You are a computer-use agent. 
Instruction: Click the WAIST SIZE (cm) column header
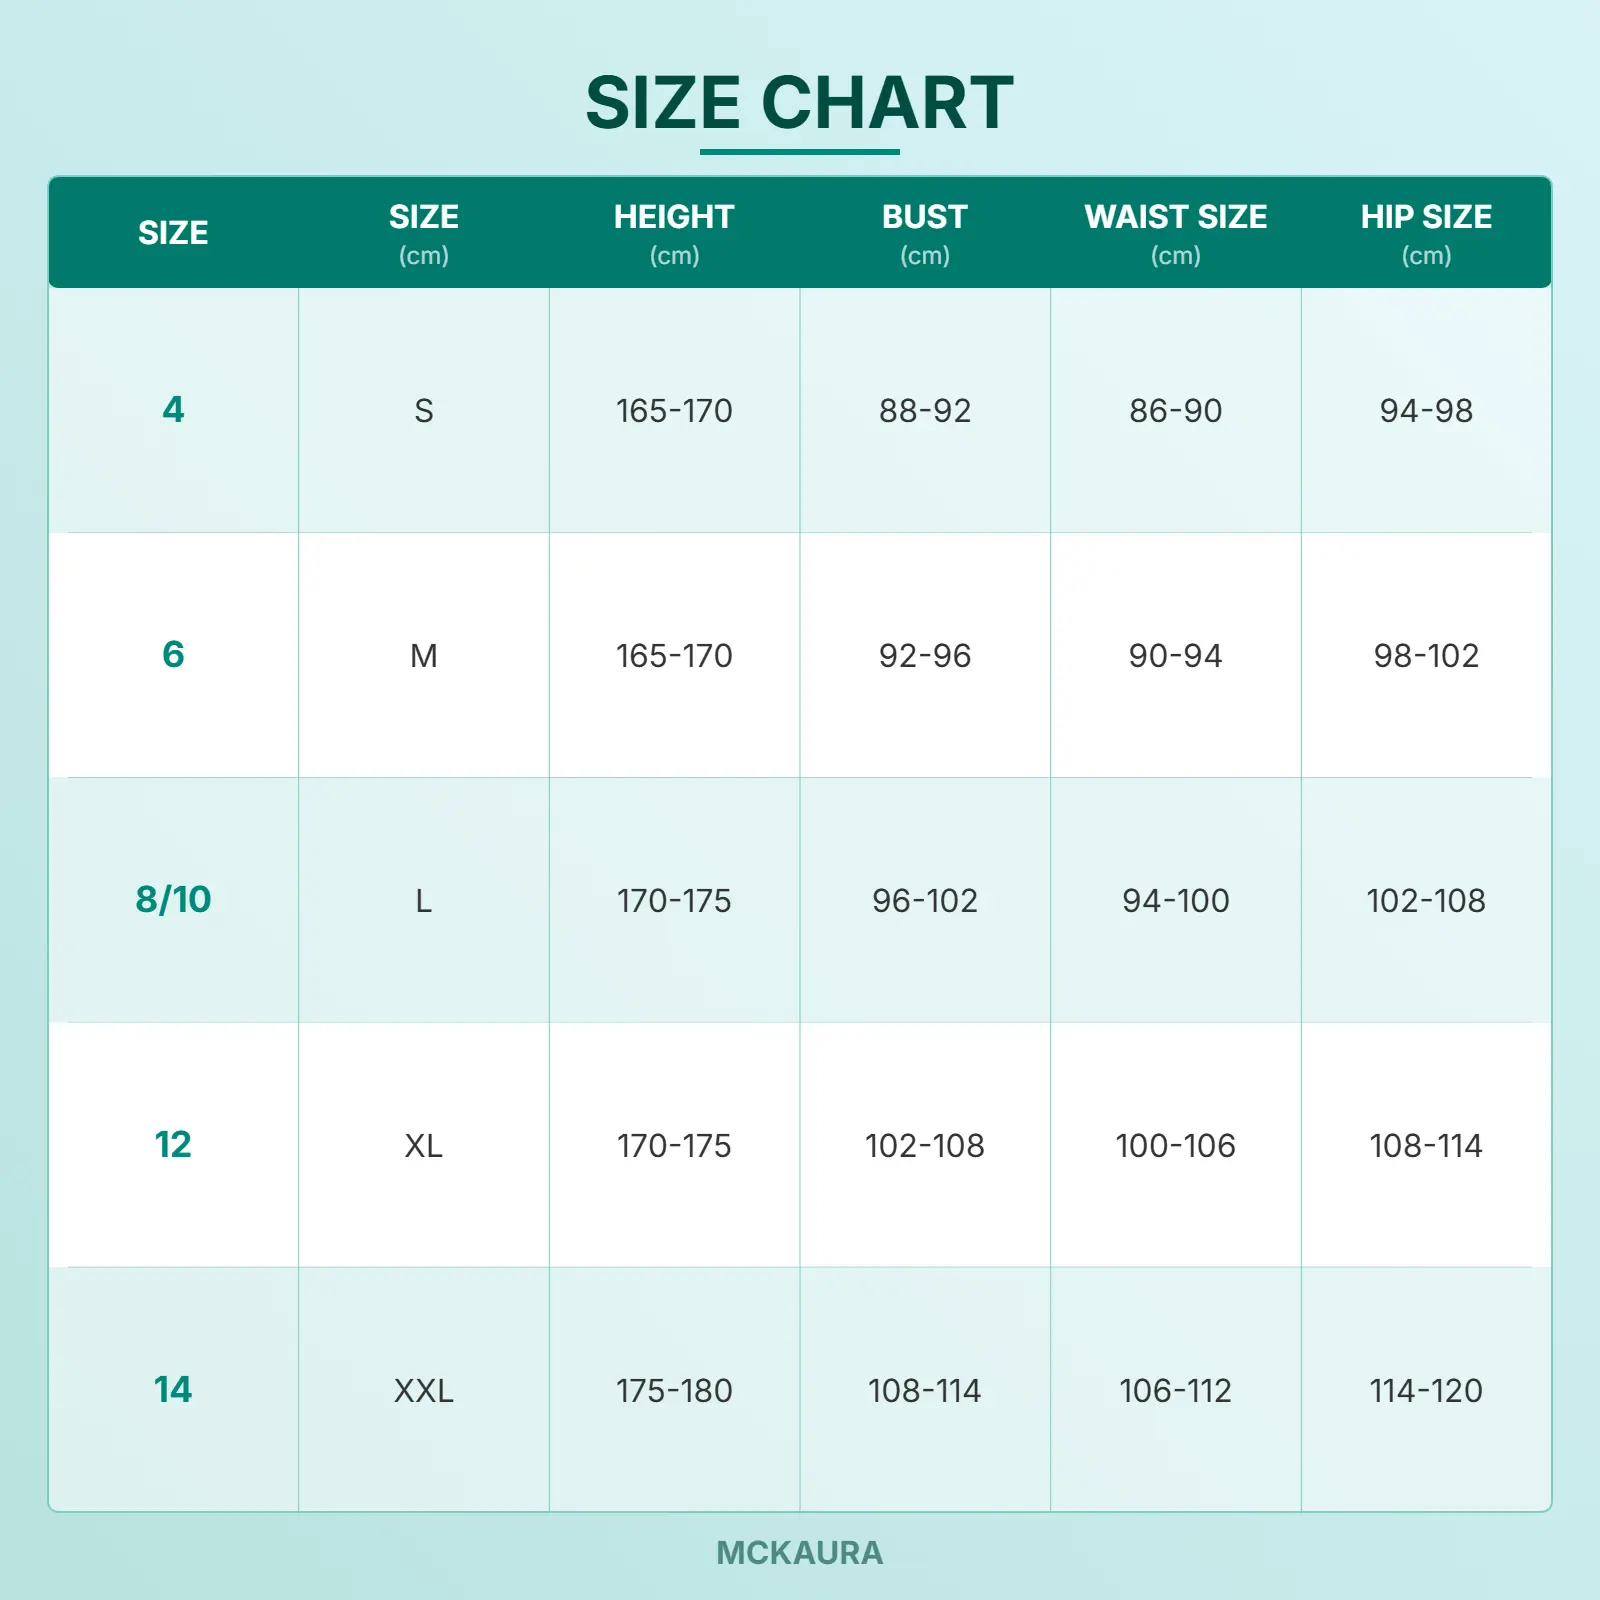[x=1175, y=233]
